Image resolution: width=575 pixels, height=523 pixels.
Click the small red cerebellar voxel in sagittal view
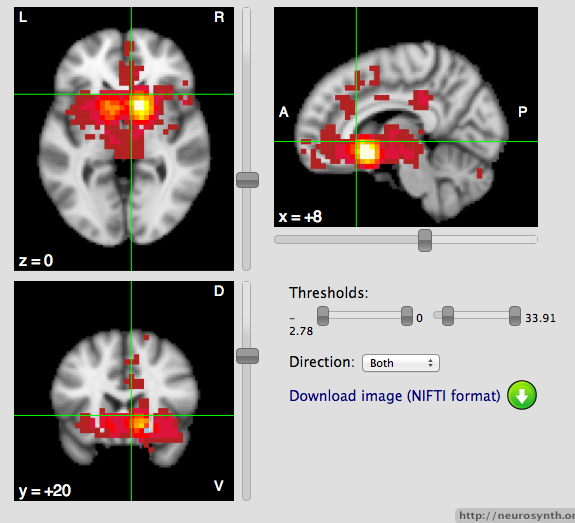tap(480, 173)
